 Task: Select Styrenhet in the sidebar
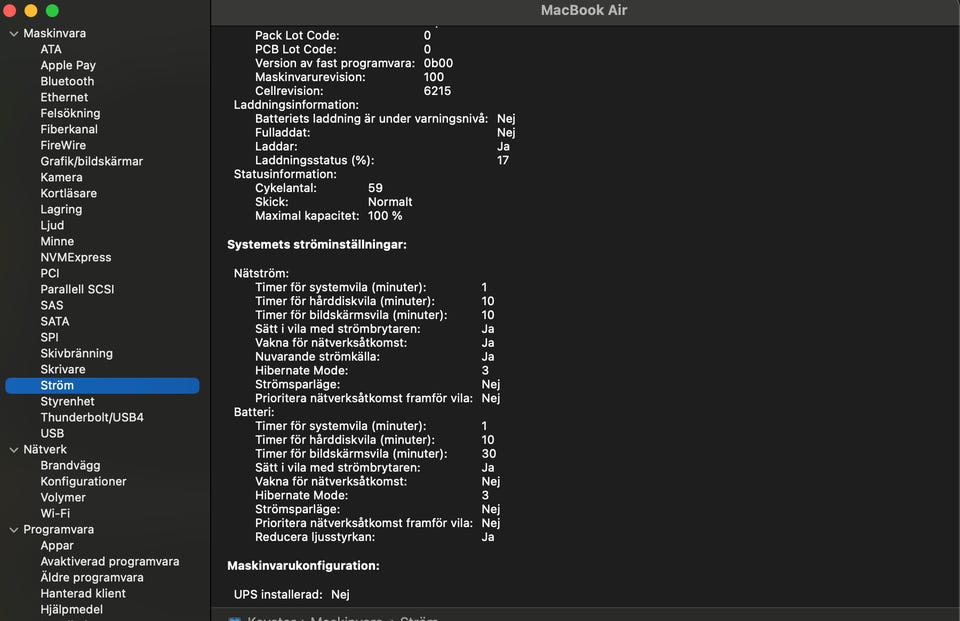point(67,401)
